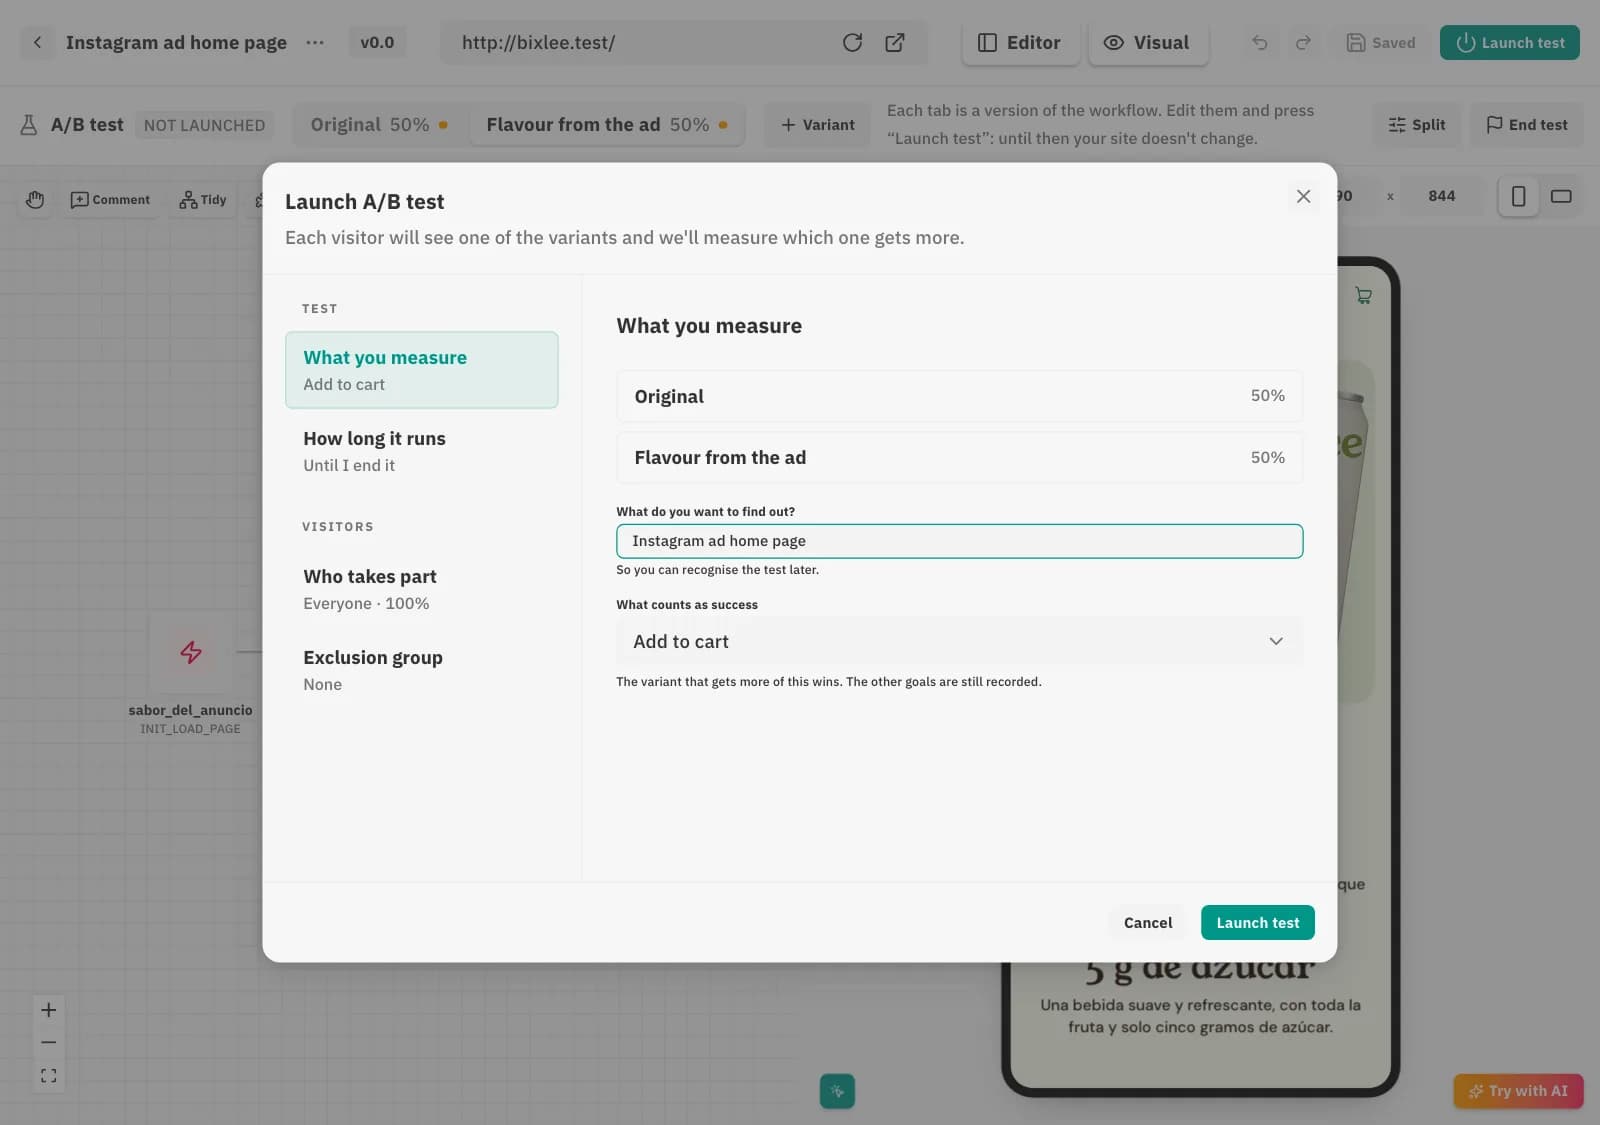Click Launch test in the top bar
Viewport: 1600px width, 1125px height.
pyautogui.click(x=1509, y=43)
